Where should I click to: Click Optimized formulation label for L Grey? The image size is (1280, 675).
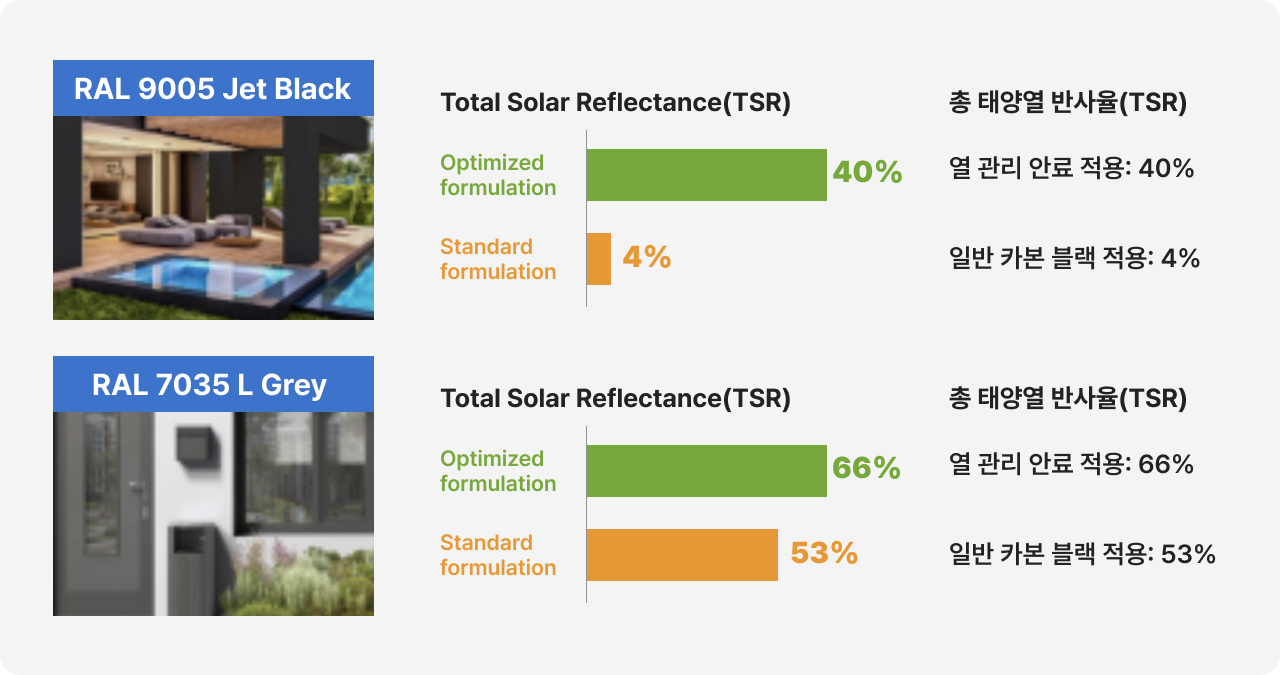point(498,471)
